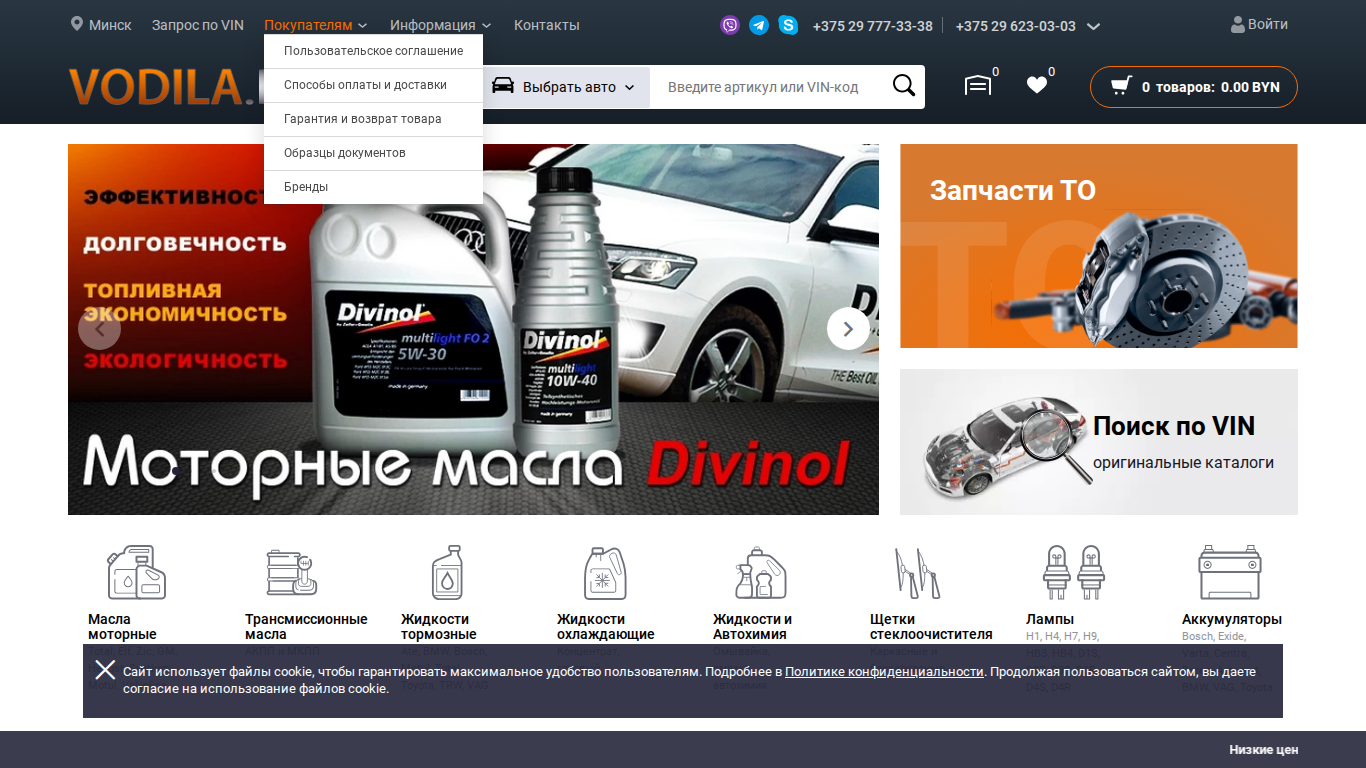Open Трансмиссионные масла category title
1366x768 pixels.
306,627
